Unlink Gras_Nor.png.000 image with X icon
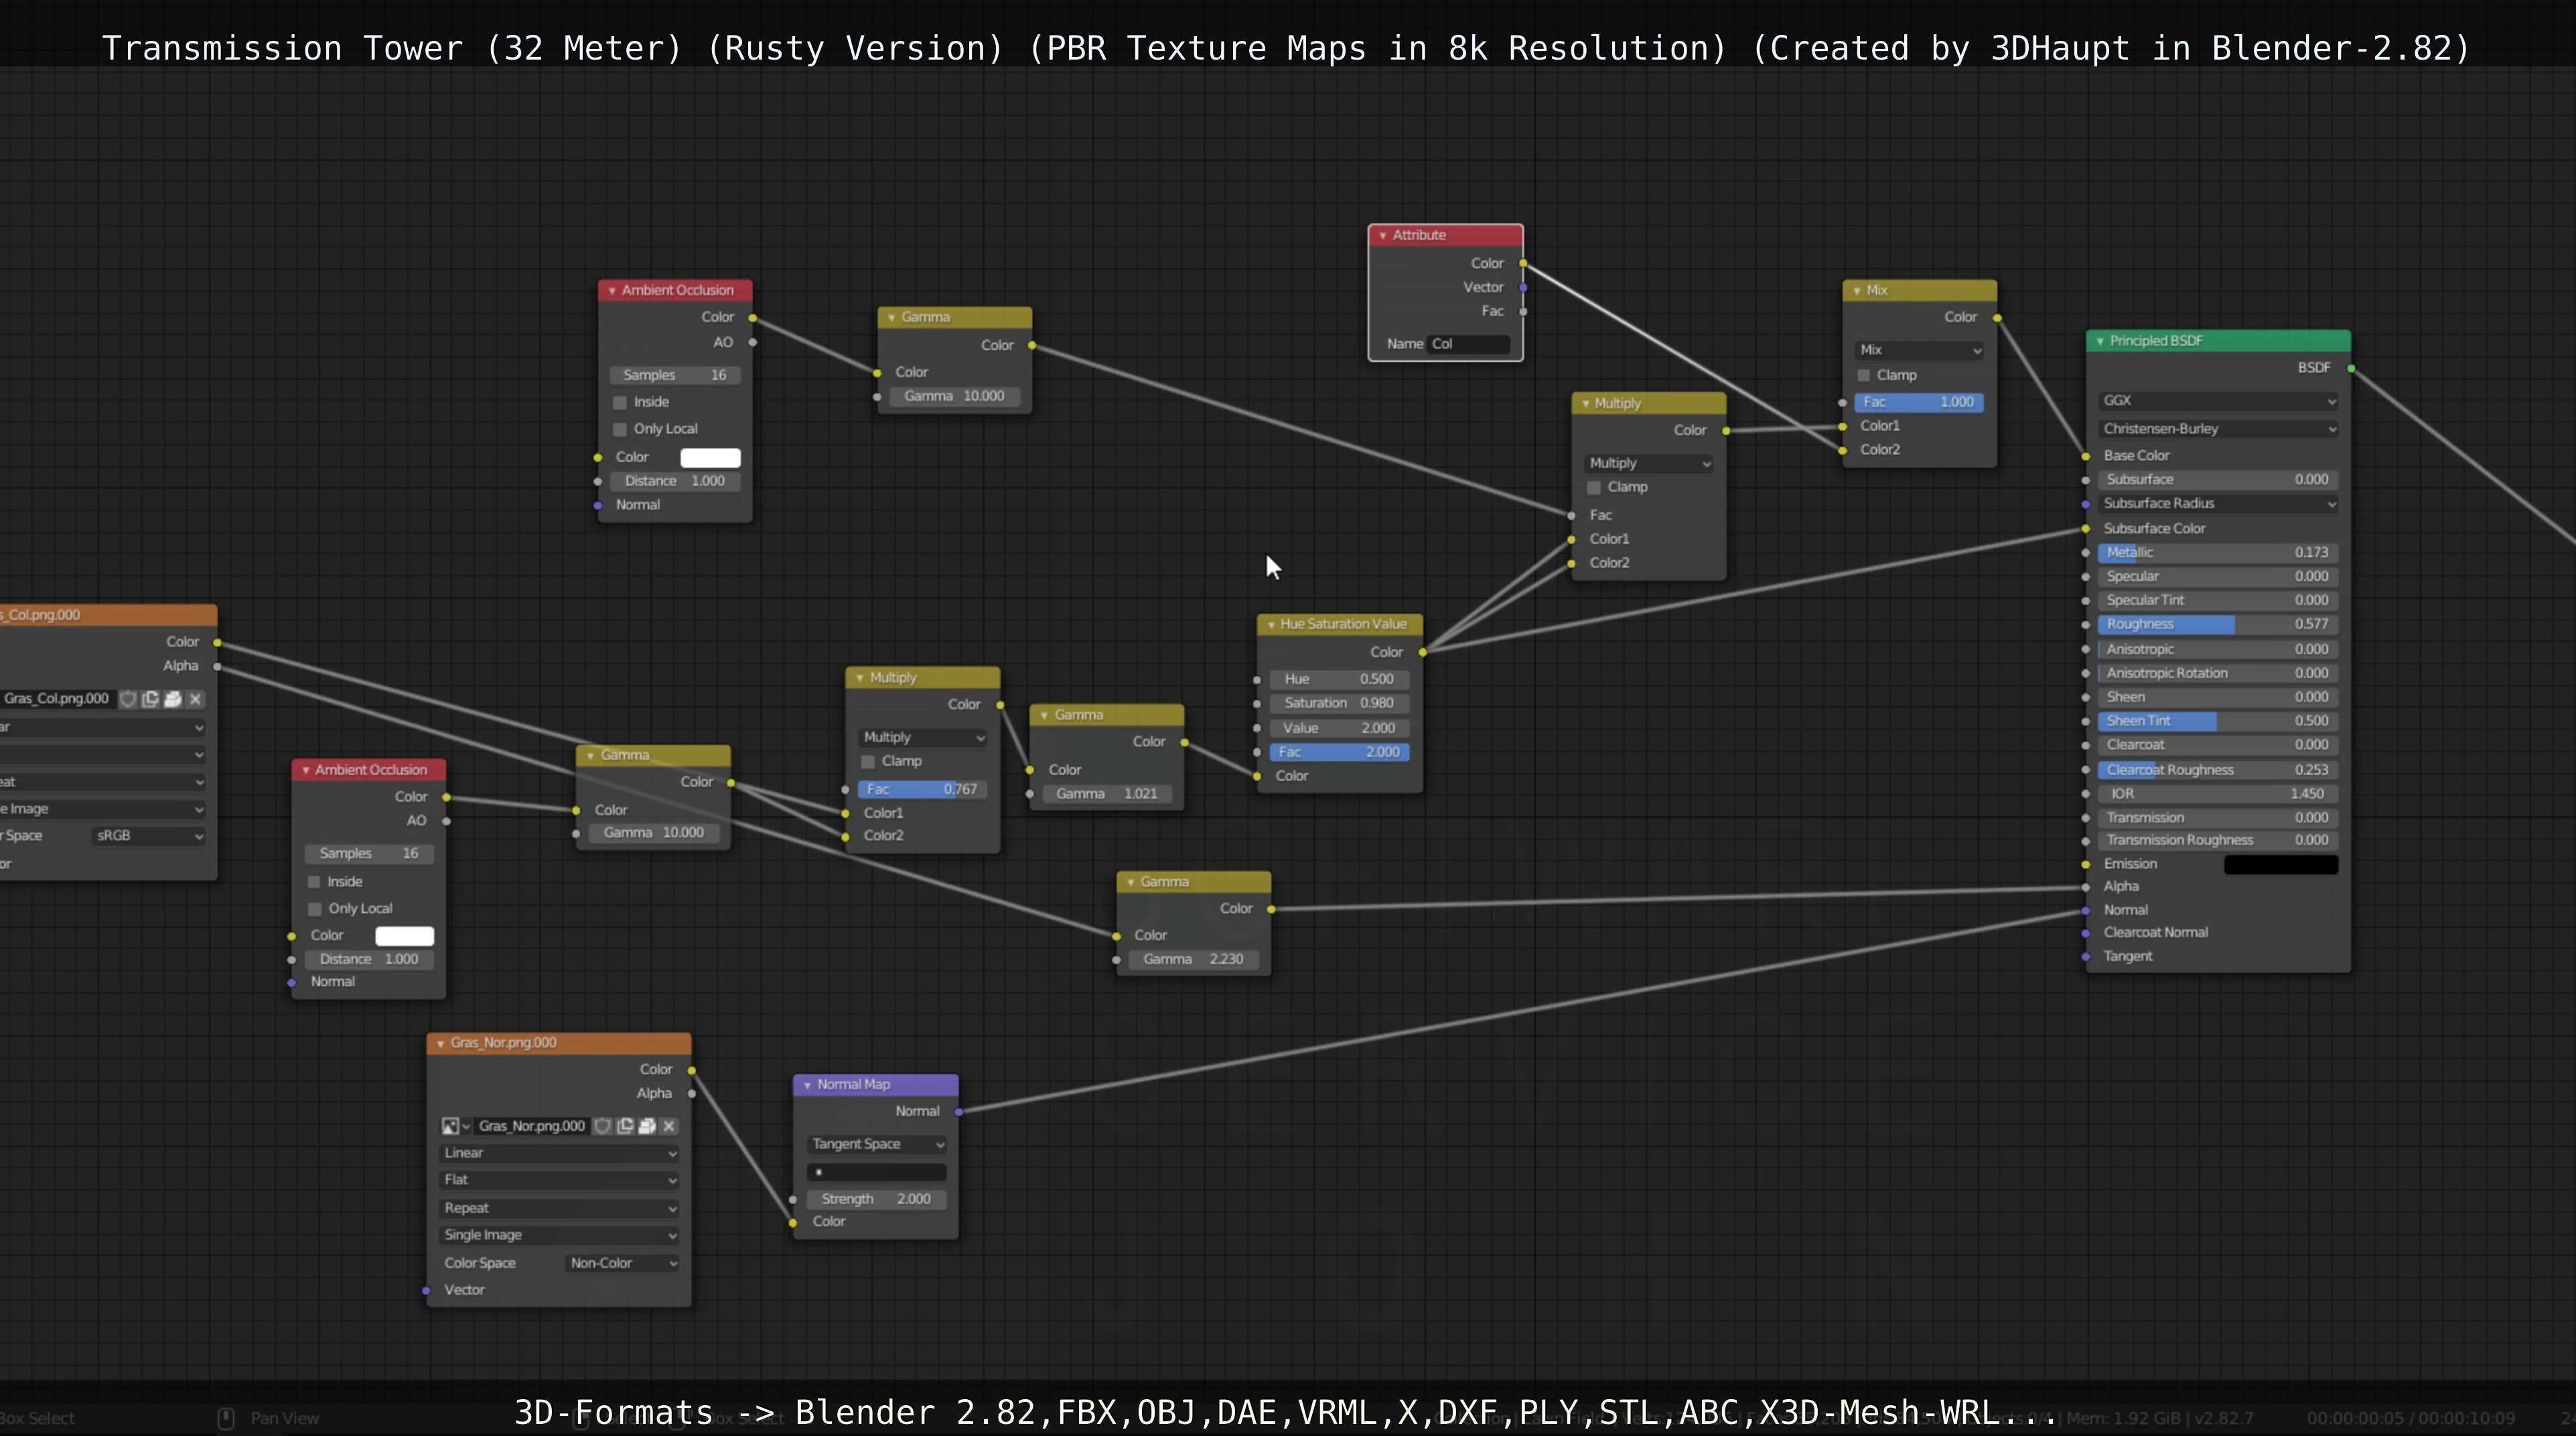 669,1126
